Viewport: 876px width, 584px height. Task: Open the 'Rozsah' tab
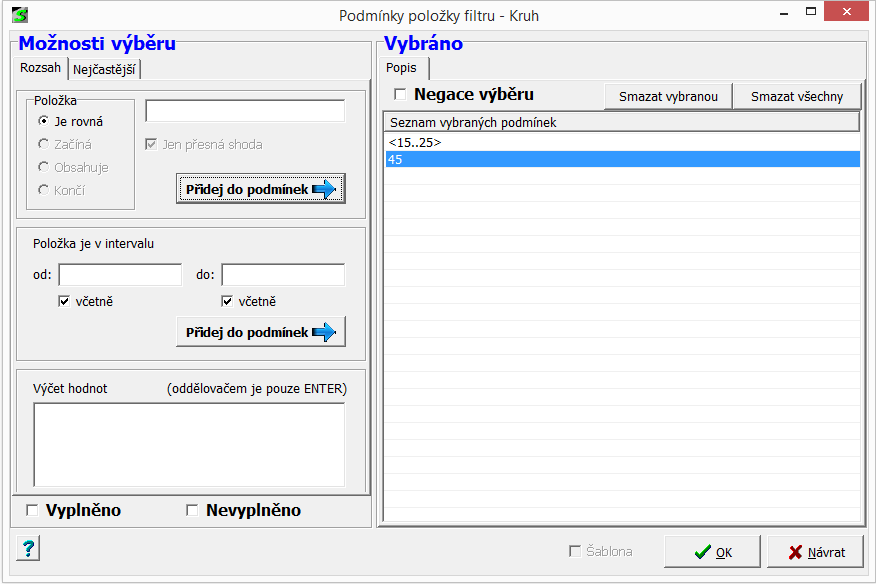[41, 68]
